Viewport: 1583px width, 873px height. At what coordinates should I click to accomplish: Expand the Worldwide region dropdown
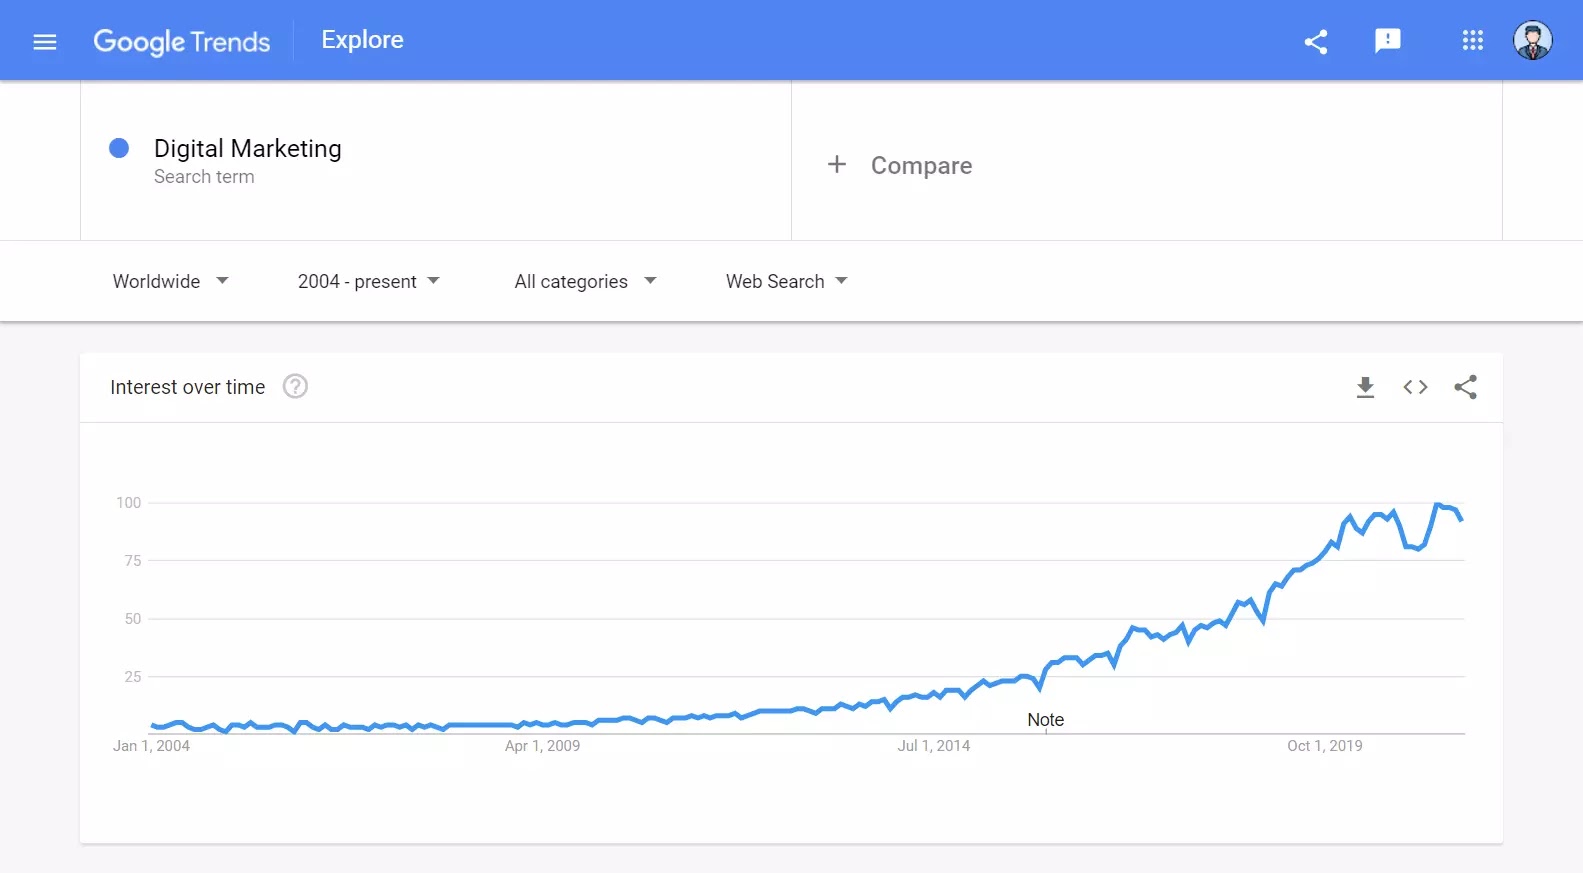coord(171,281)
